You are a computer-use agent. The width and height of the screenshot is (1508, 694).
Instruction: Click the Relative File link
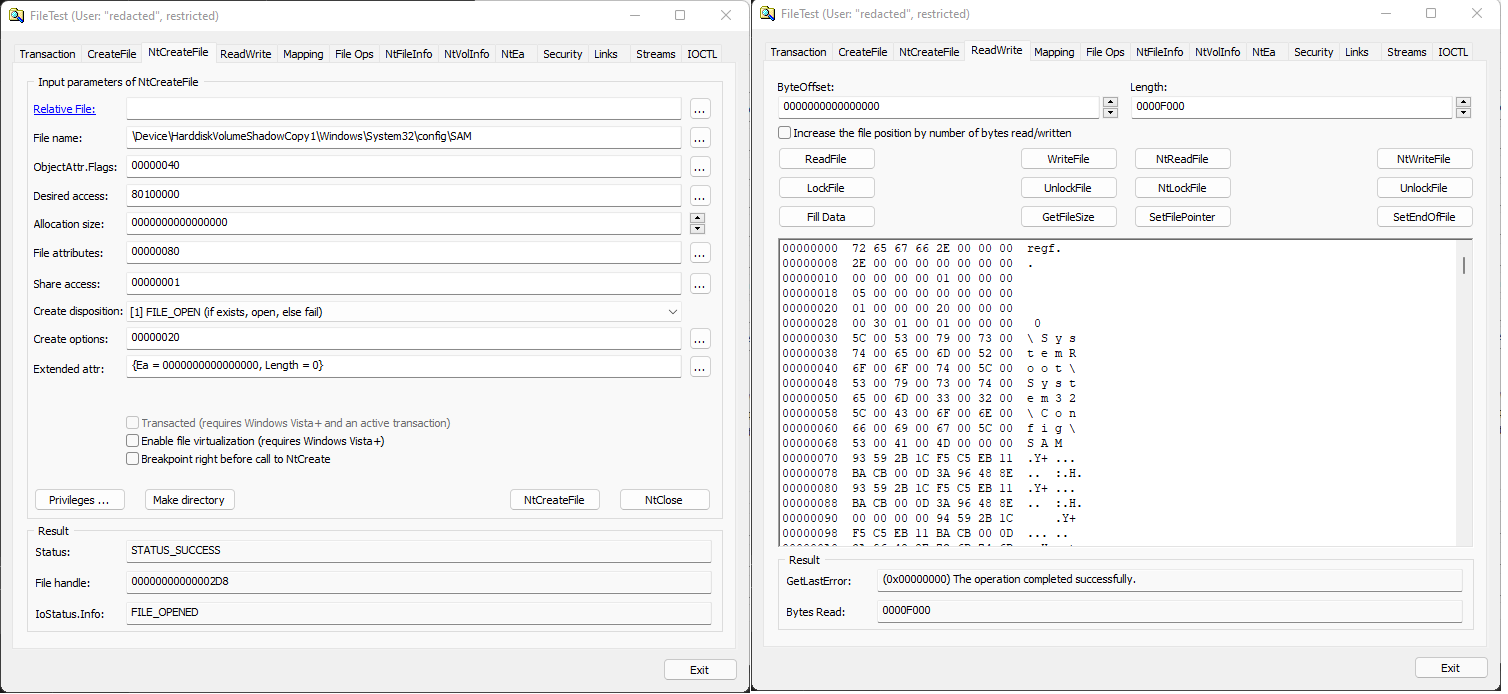(64, 109)
